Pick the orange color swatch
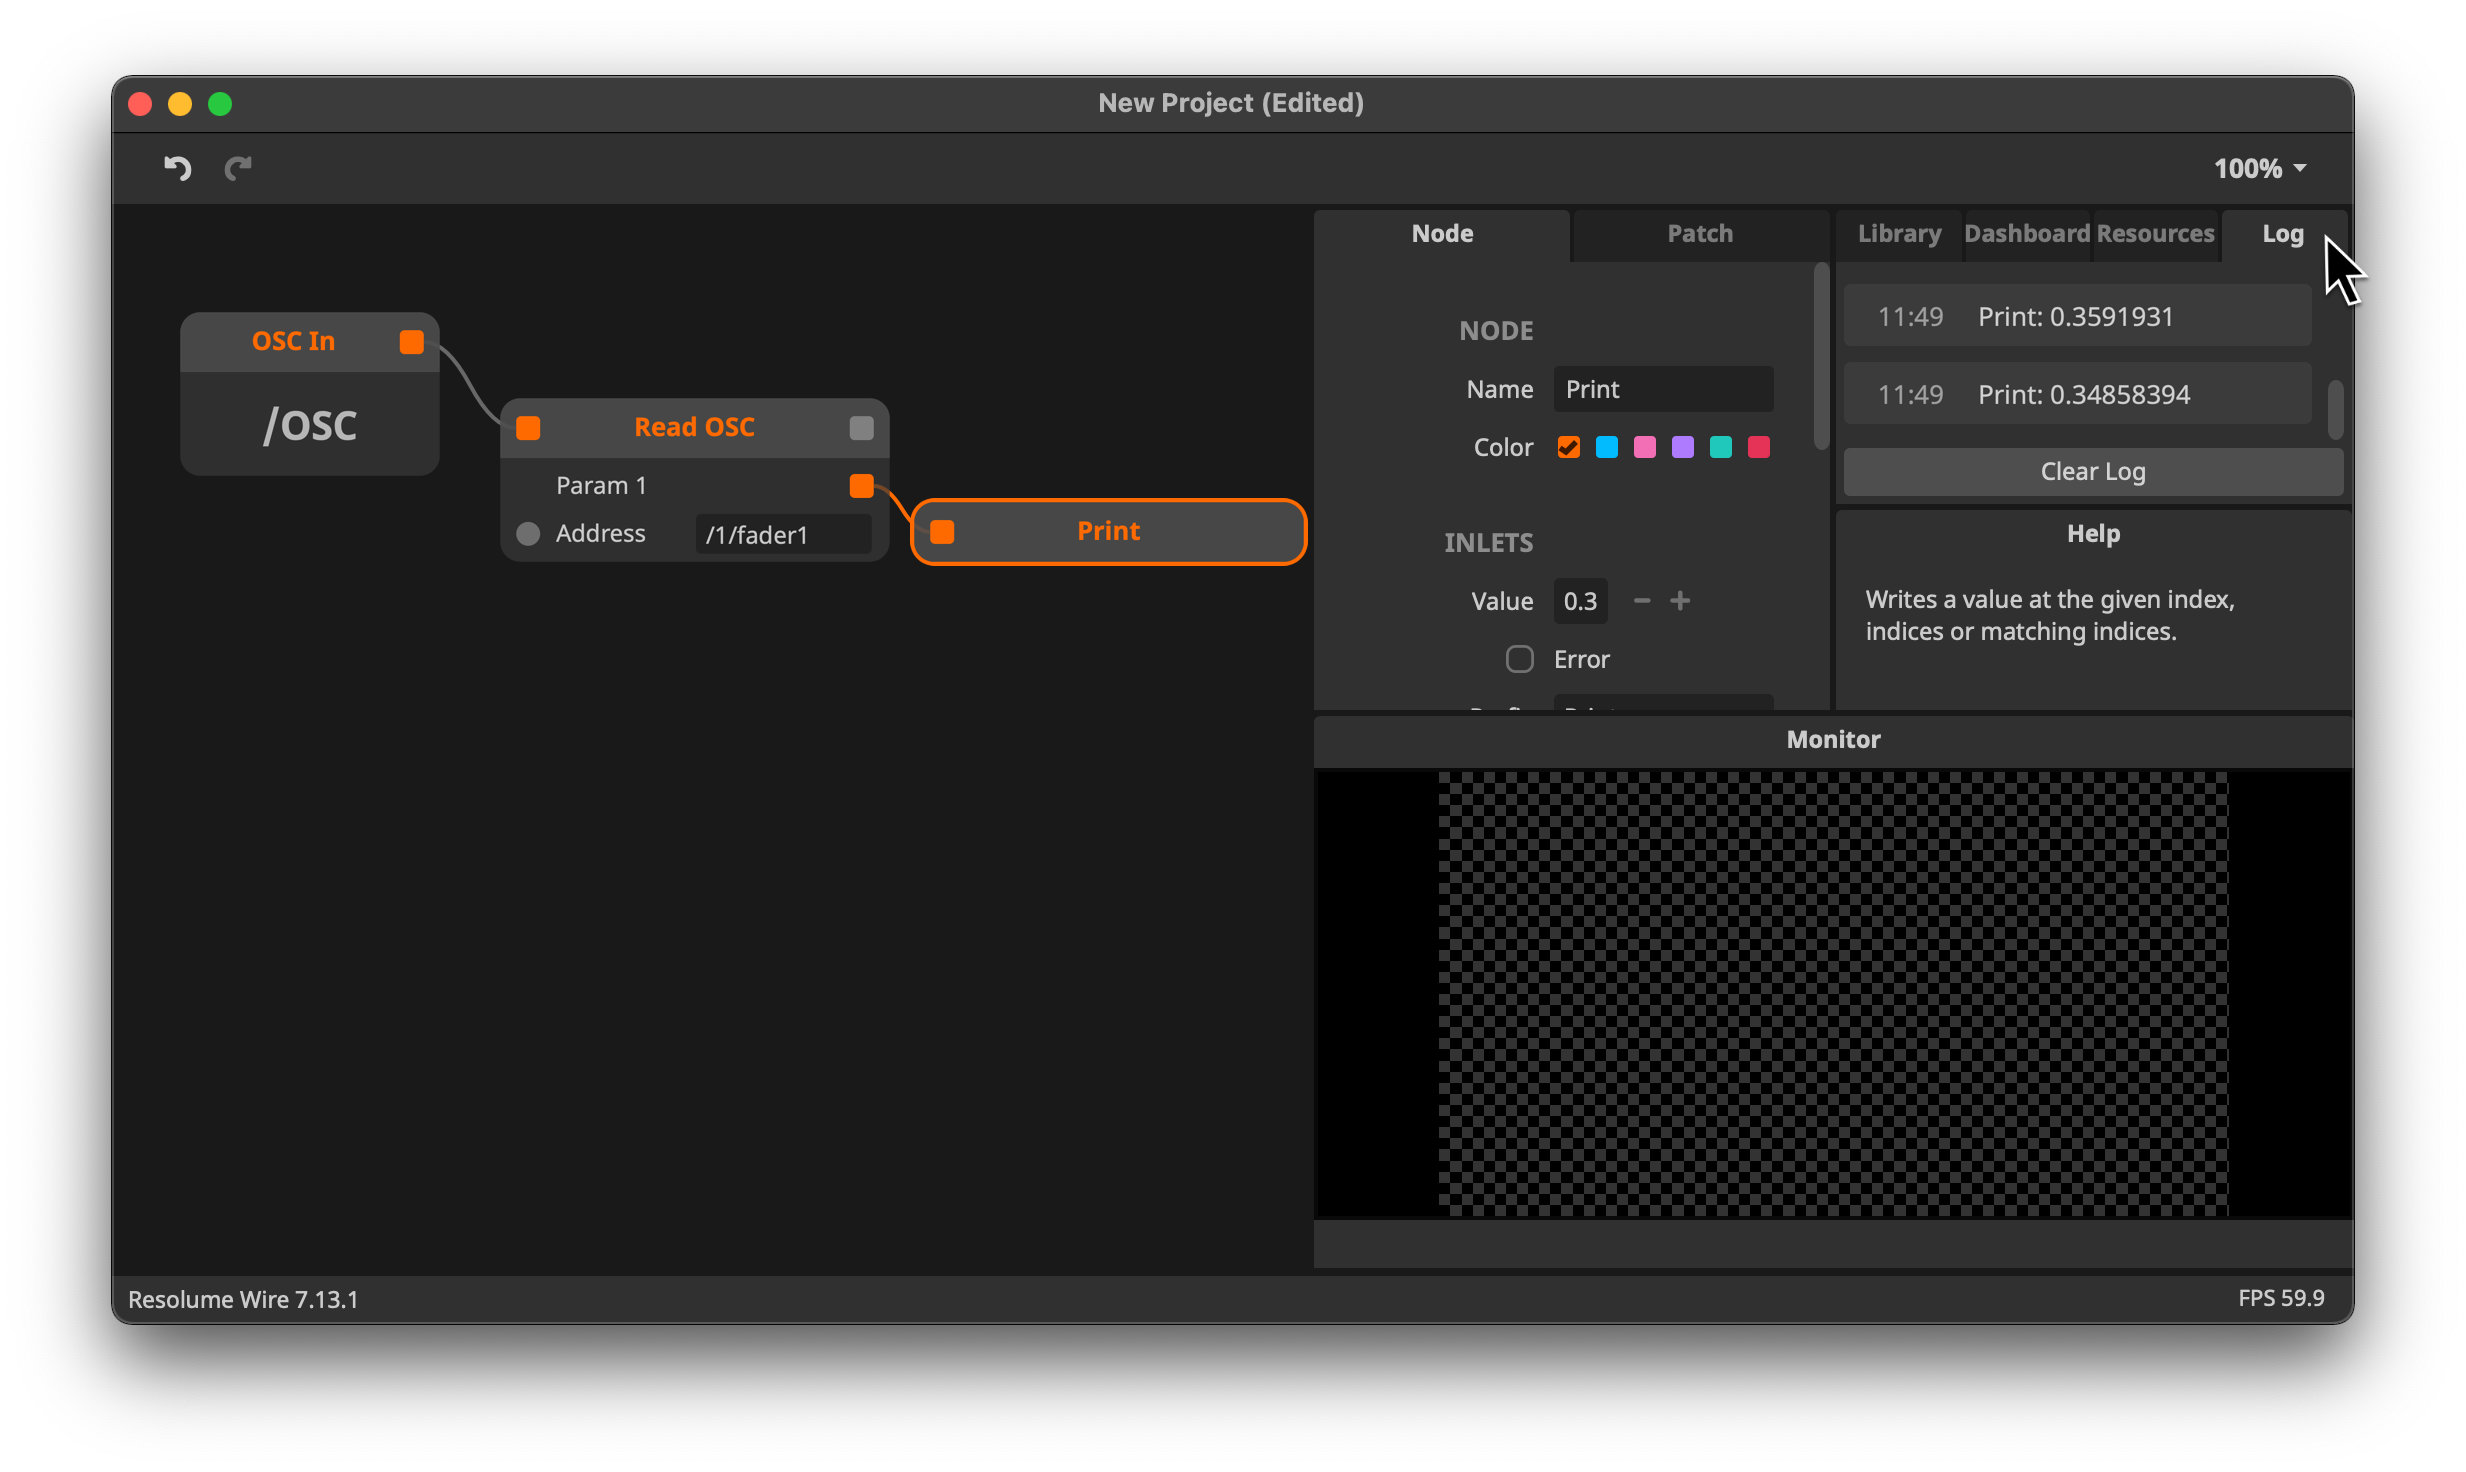Viewport: 2466px width, 1472px height. click(1568, 447)
